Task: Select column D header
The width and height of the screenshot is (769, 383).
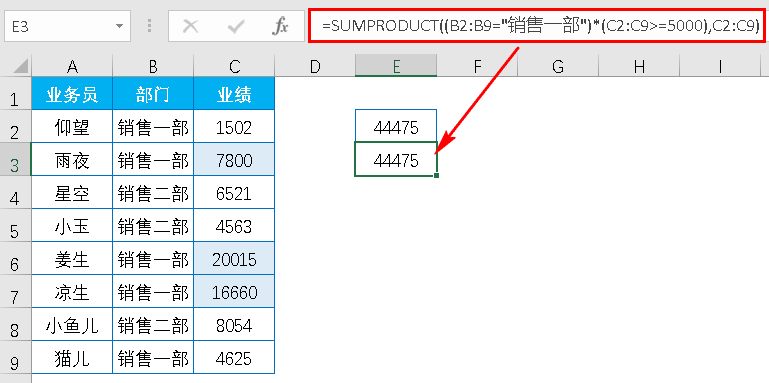Action: (315, 66)
